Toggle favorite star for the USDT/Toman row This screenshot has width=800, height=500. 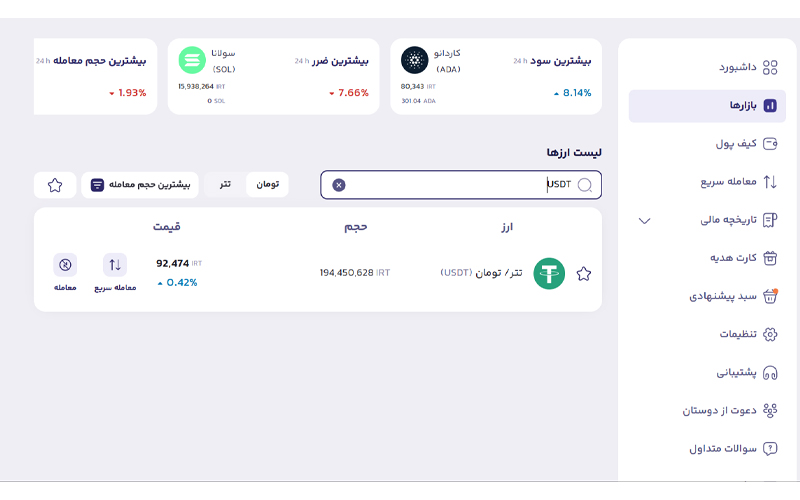[584, 273]
